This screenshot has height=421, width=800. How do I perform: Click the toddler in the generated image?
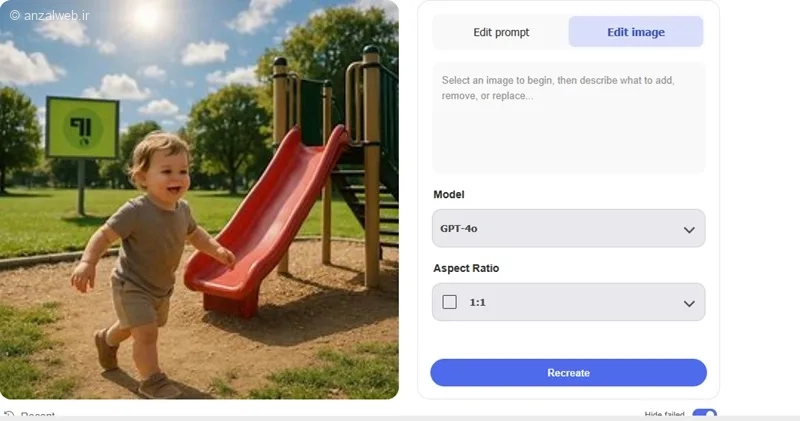(148, 260)
